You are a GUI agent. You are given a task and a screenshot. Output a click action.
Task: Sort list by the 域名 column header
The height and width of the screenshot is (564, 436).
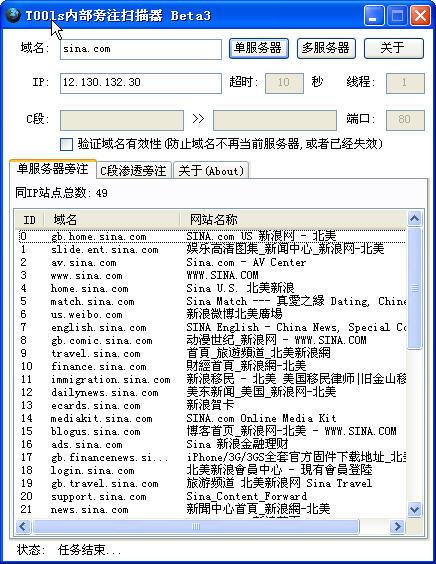[x=112, y=219]
